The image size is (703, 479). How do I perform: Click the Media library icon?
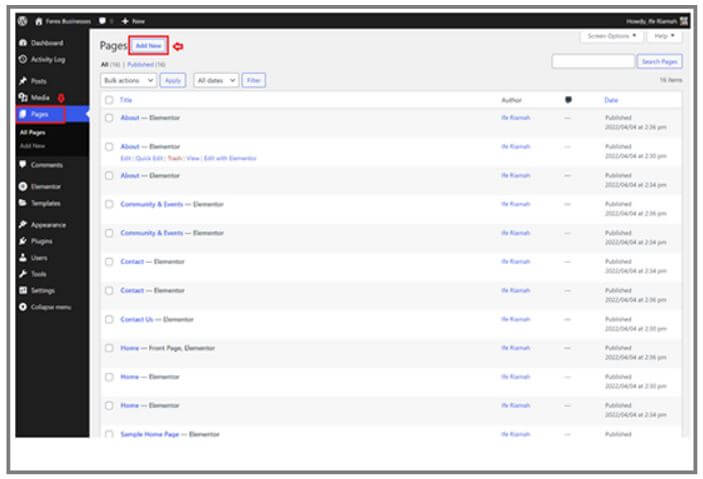tap(23, 97)
